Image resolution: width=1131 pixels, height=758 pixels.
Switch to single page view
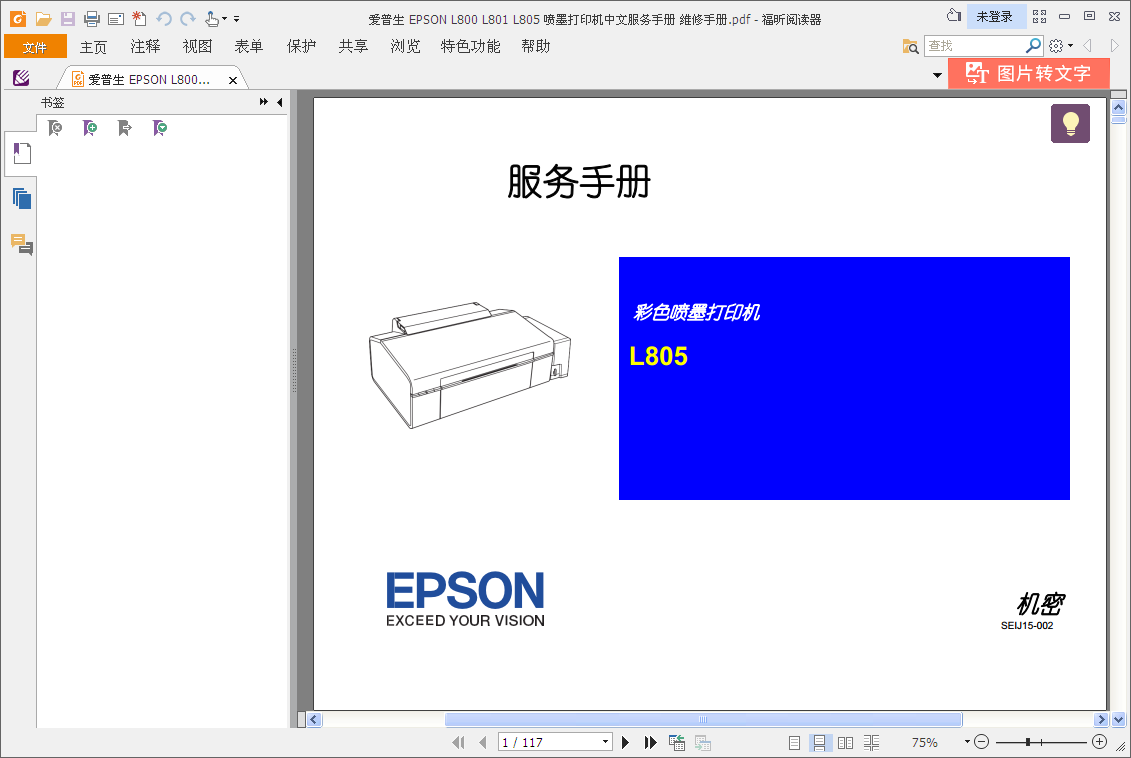pos(794,742)
